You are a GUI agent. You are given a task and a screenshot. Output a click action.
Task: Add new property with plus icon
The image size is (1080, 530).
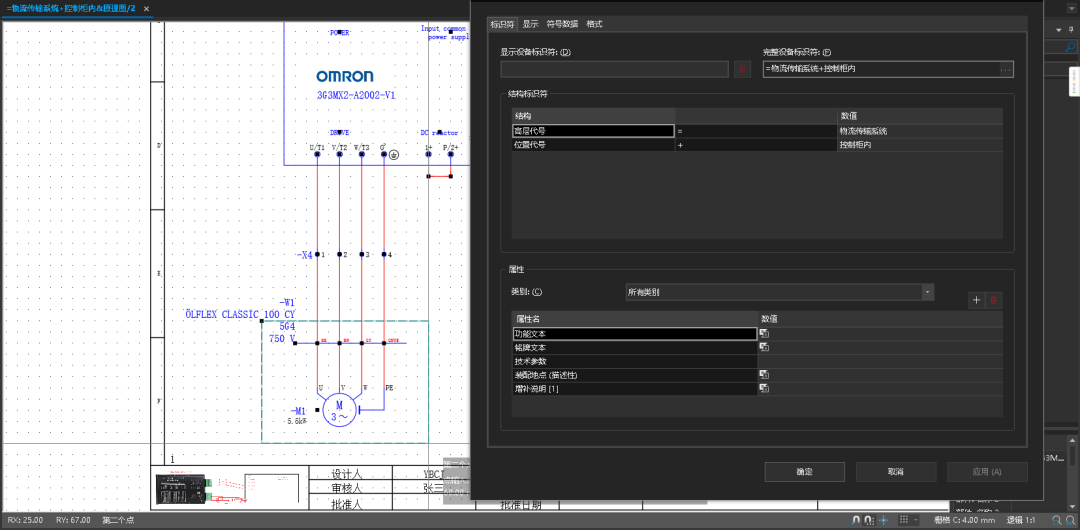pos(977,300)
